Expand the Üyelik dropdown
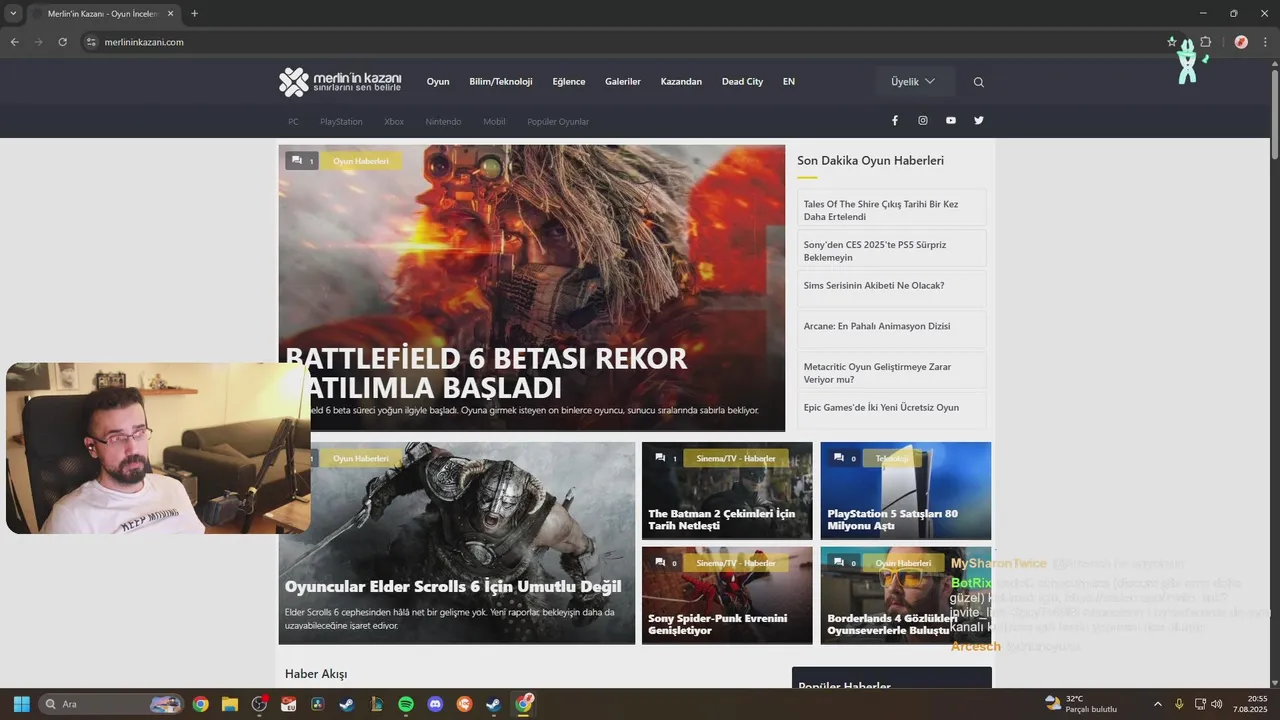Image resolution: width=1280 pixels, height=720 pixels. click(914, 82)
